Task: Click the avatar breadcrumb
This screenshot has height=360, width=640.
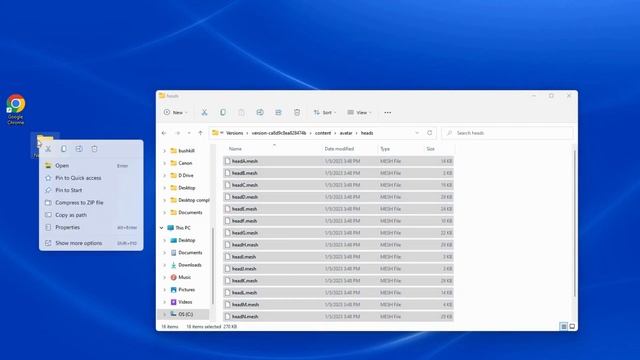Action: [346, 133]
